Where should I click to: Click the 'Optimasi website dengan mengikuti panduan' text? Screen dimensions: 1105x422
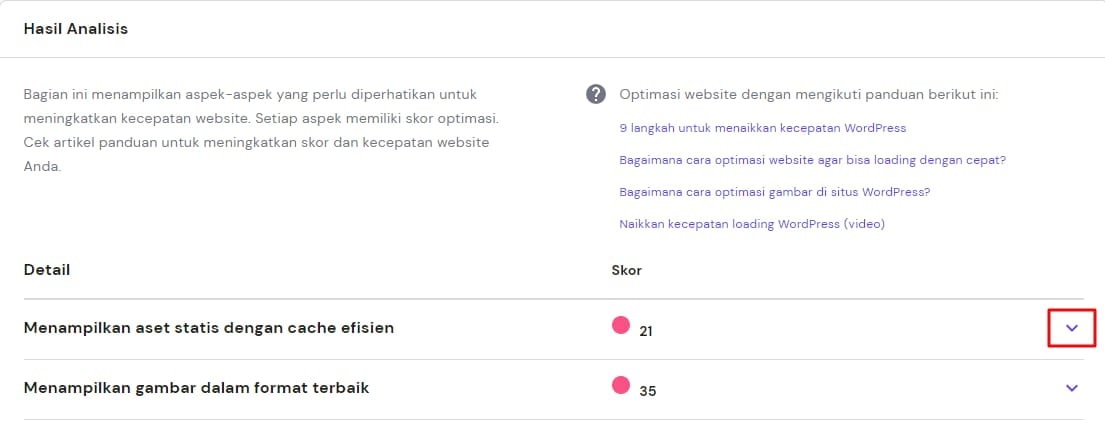[x=809, y=95]
